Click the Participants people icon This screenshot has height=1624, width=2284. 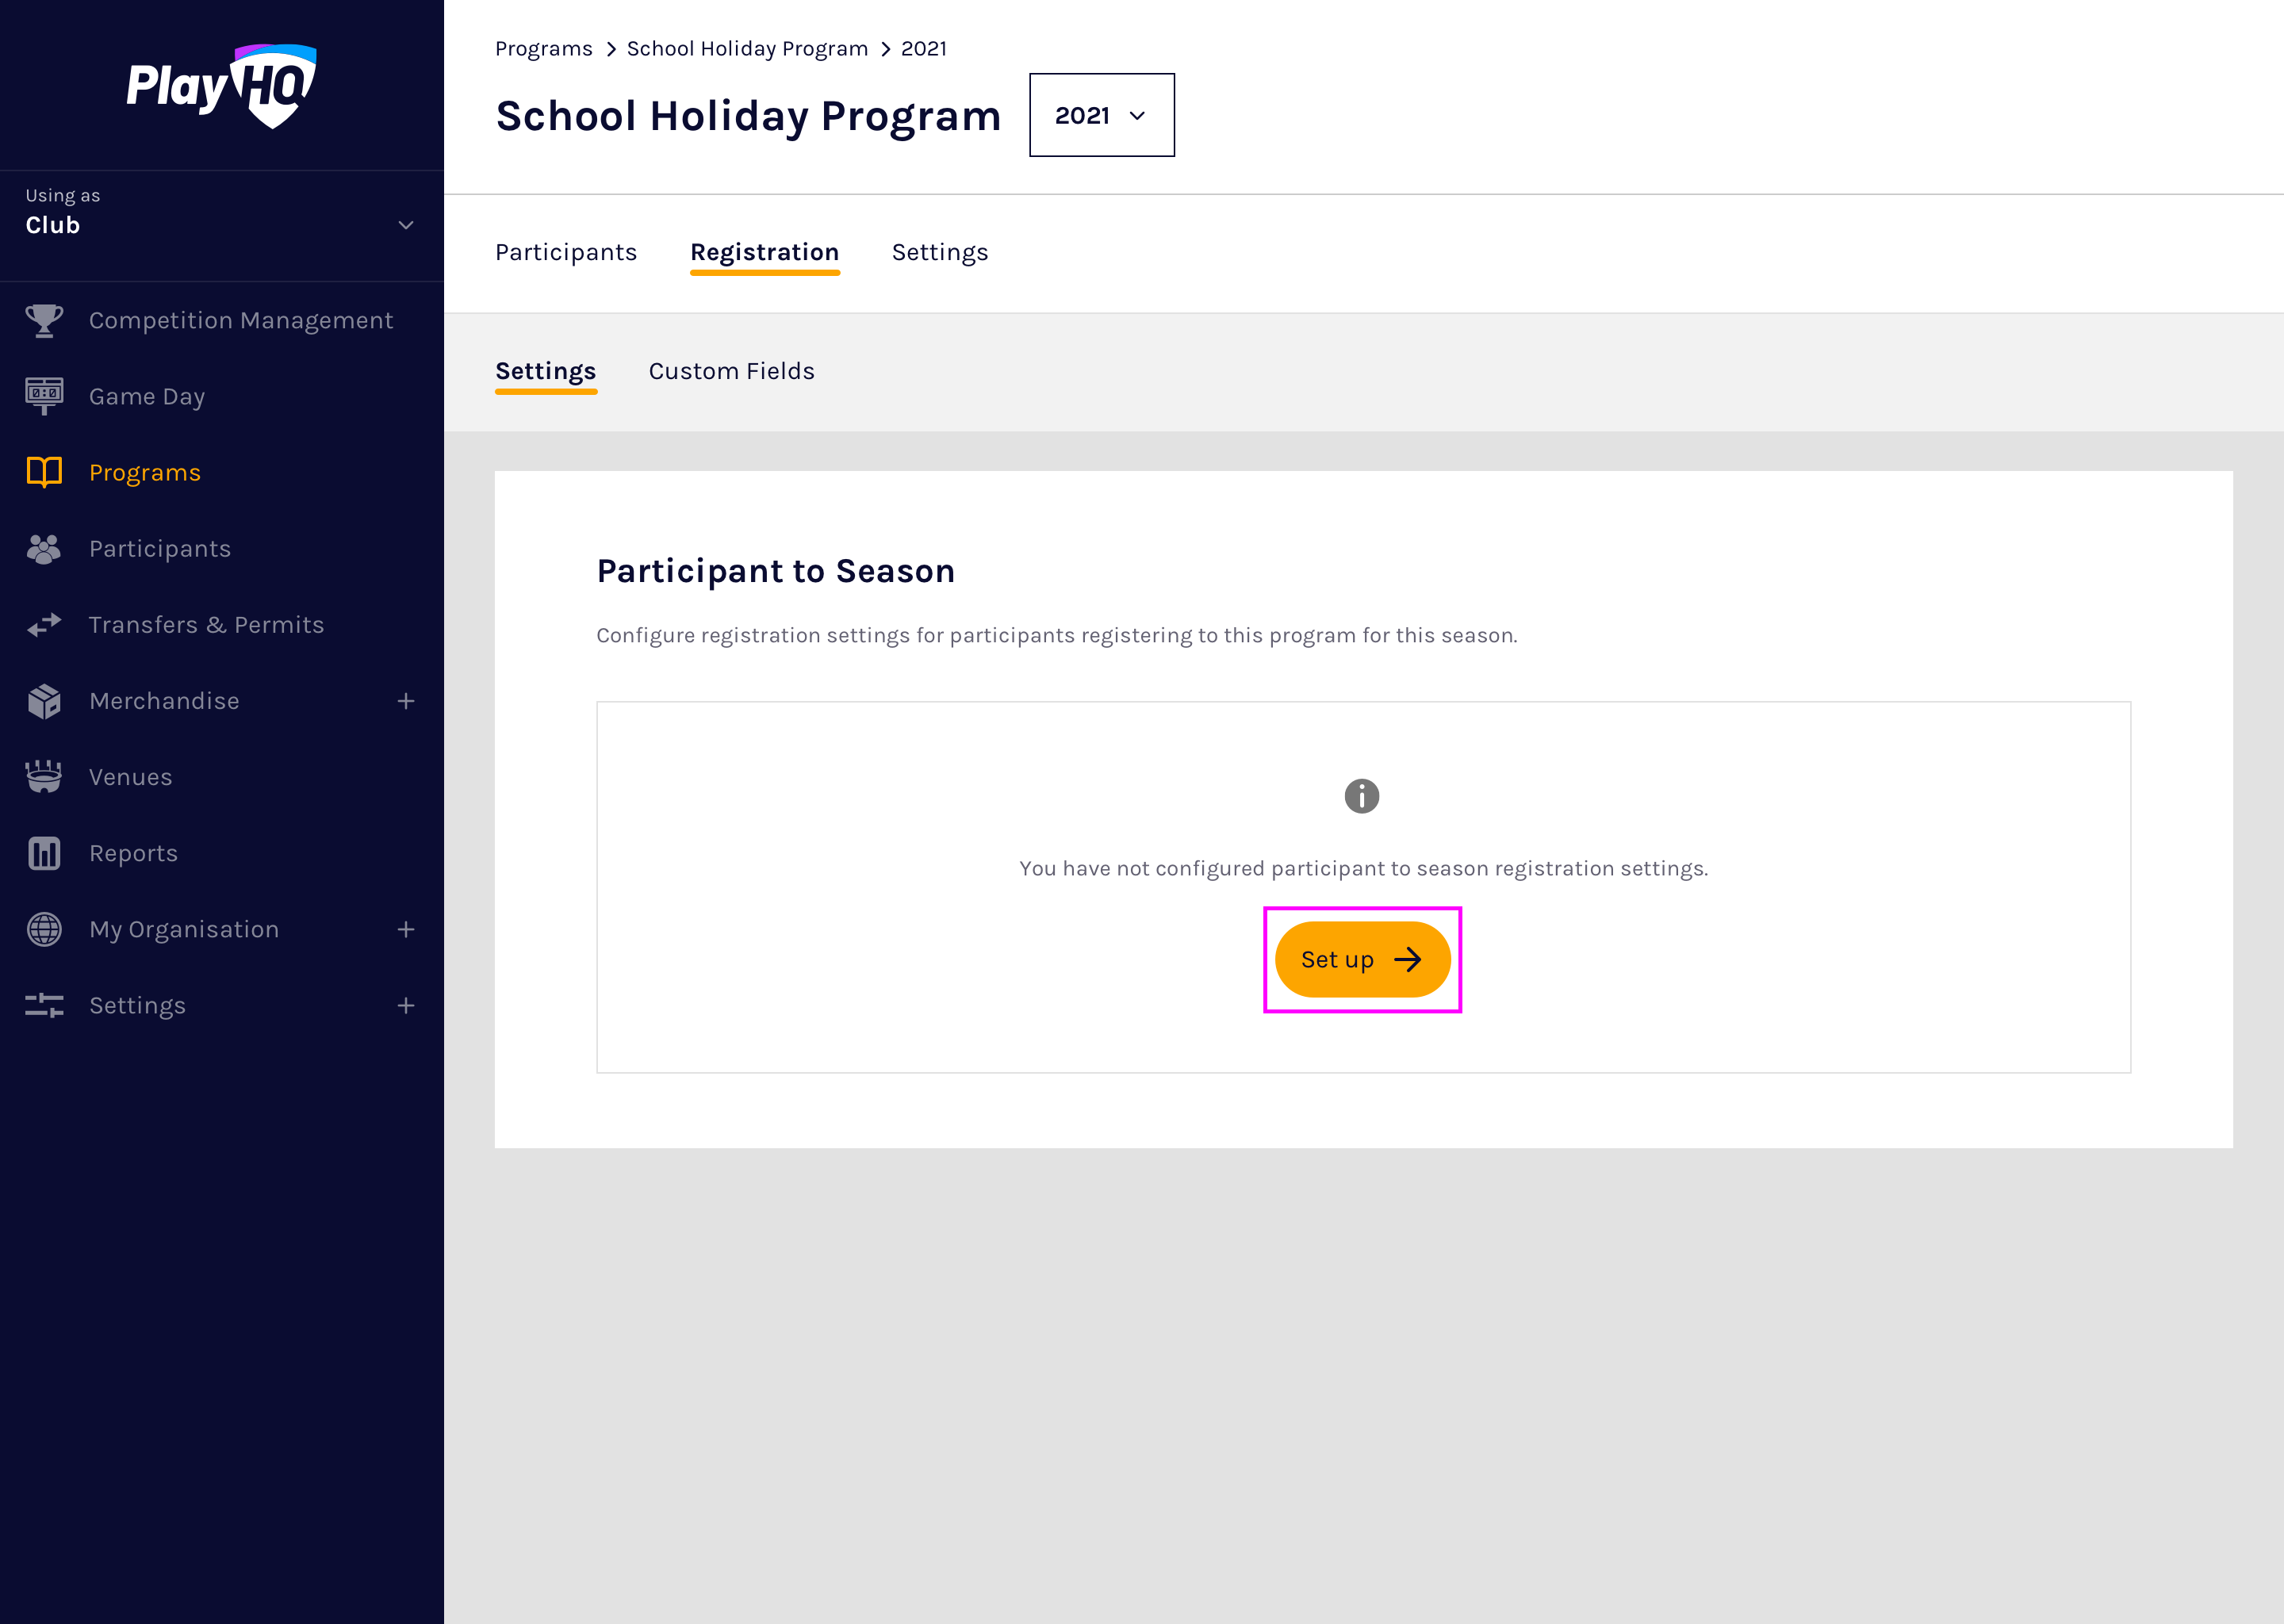coord(44,549)
